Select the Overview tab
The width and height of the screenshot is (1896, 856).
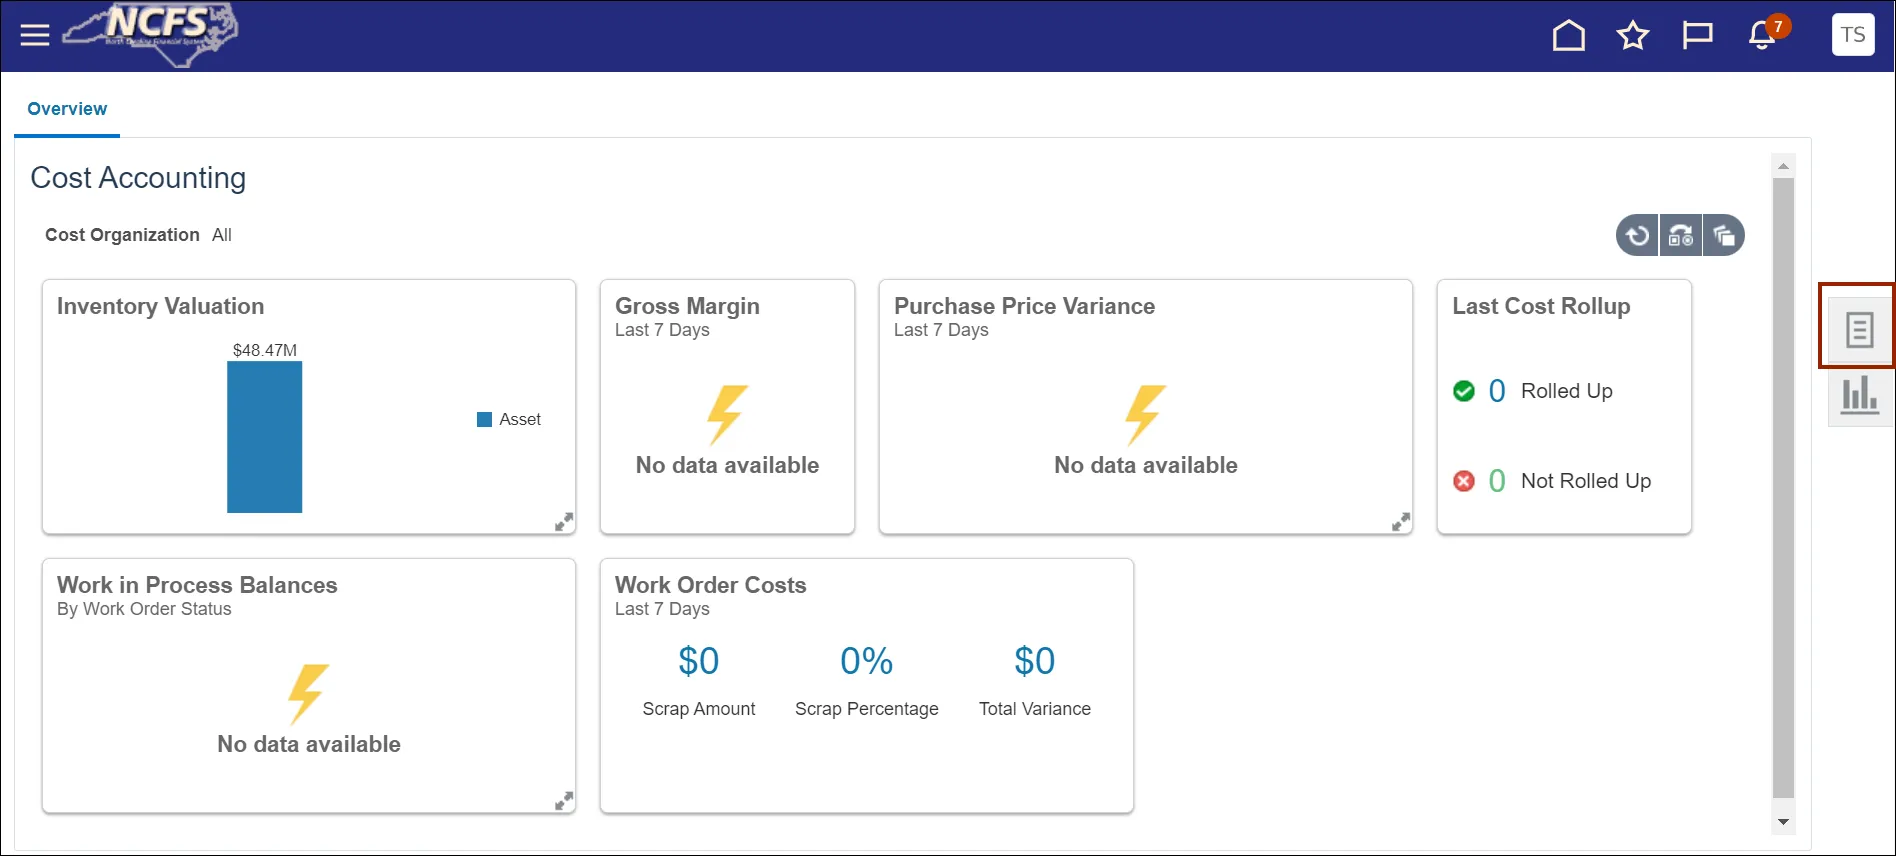(67, 109)
